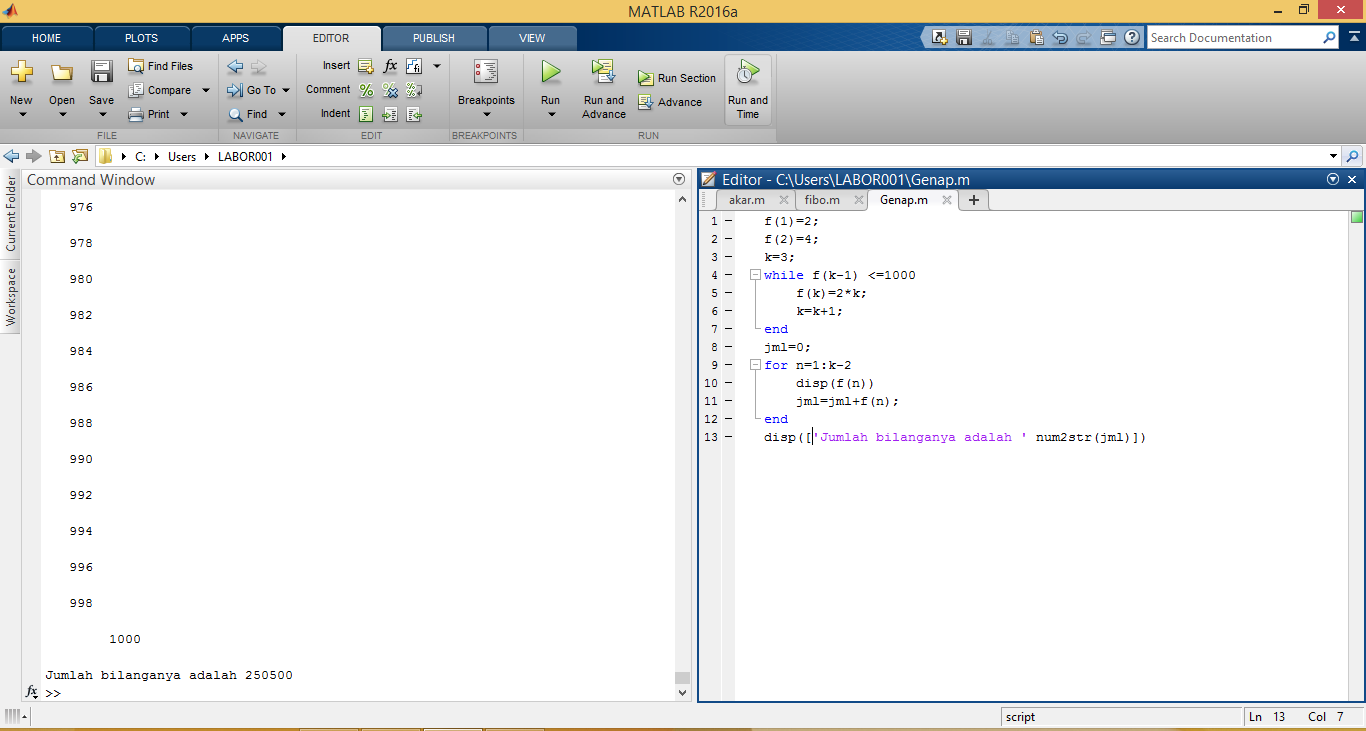Click the Help question mark icon
This screenshot has height=731, width=1366.
(x=1132, y=38)
